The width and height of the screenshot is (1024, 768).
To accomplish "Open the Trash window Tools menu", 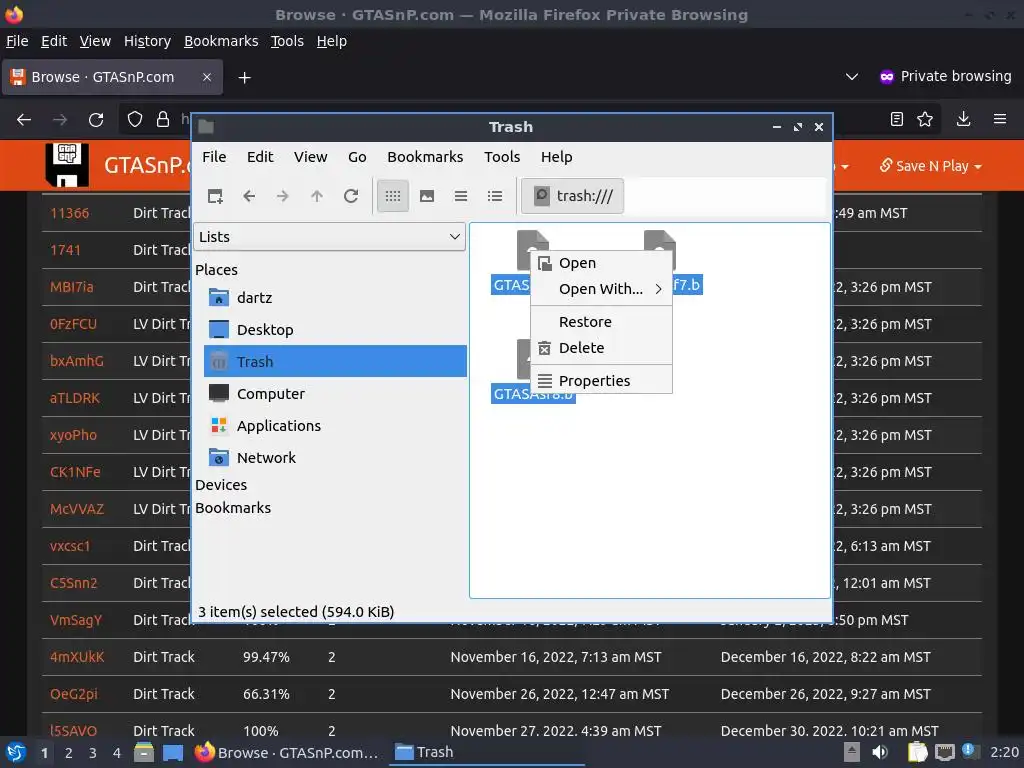I will click(x=502, y=157).
